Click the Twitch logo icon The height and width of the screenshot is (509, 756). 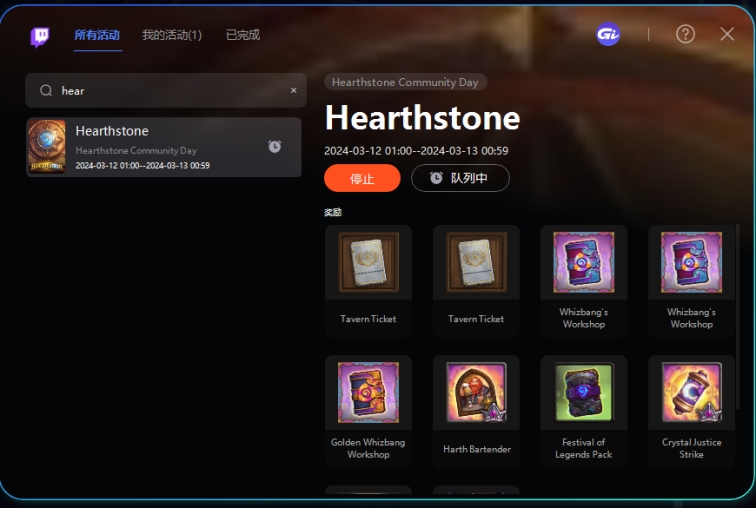coord(40,37)
